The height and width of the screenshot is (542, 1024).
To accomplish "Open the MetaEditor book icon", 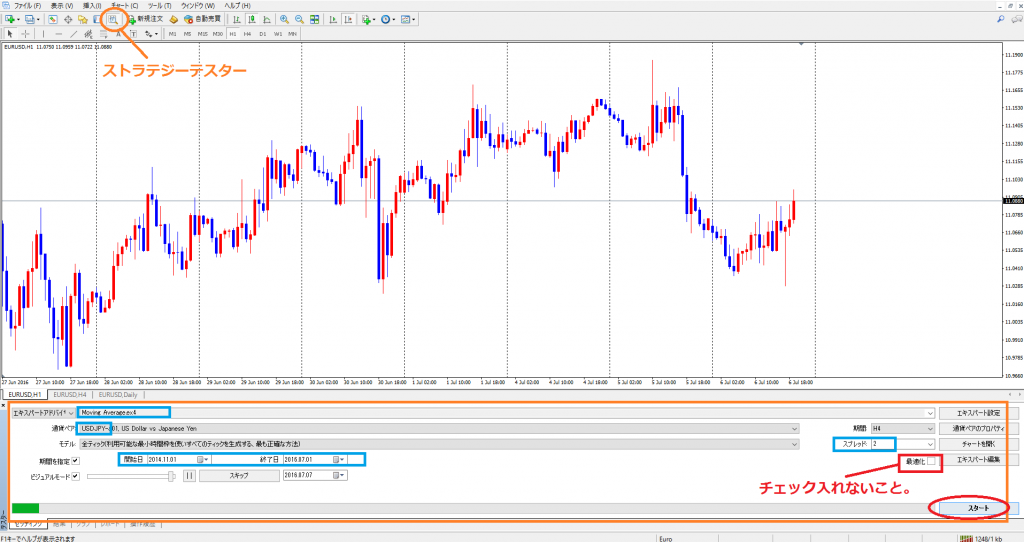I will point(174,20).
